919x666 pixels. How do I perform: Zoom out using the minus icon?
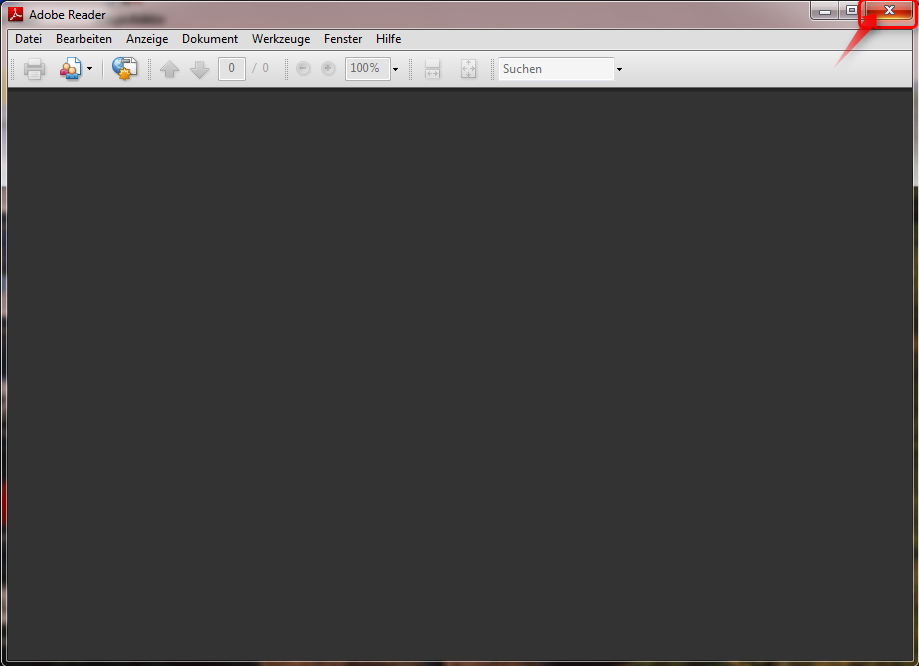(x=302, y=68)
